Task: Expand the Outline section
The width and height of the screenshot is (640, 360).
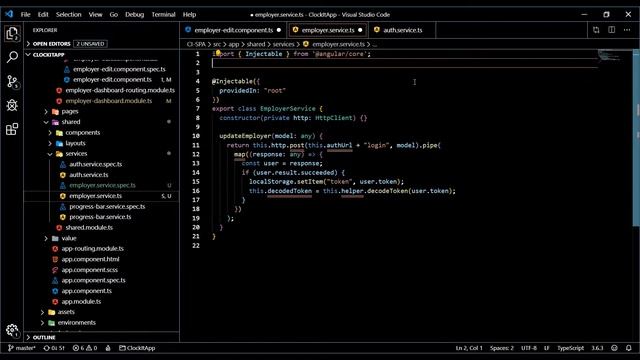Action: (44, 338)
